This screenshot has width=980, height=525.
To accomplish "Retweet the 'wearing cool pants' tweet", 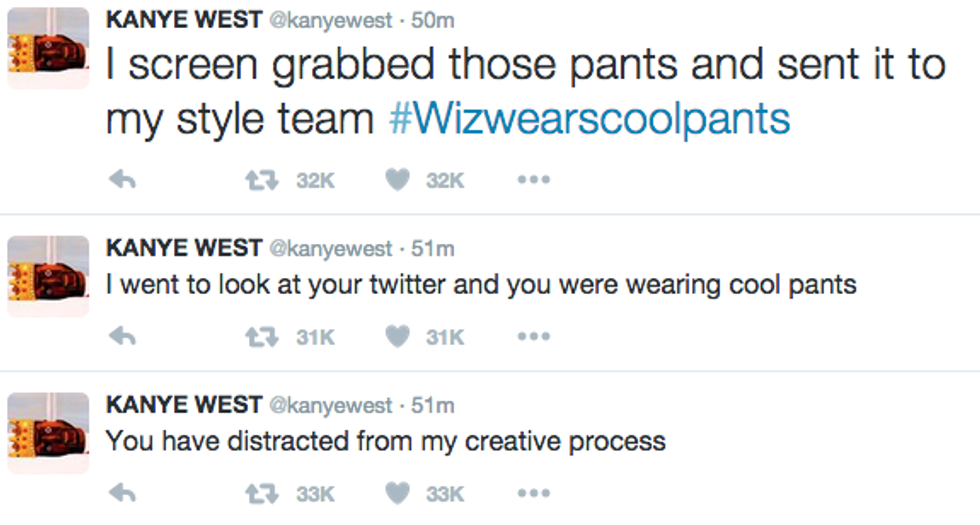I will [x=262, y=337].
